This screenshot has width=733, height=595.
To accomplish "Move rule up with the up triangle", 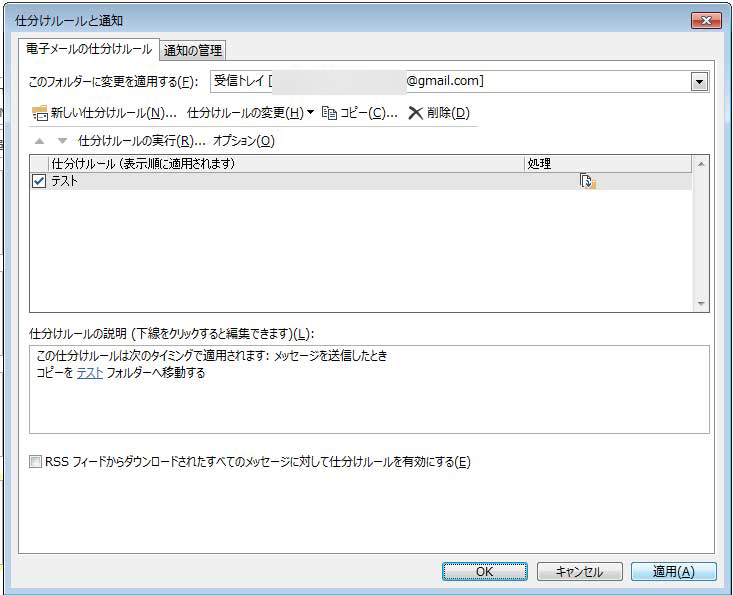I will 40,141.
